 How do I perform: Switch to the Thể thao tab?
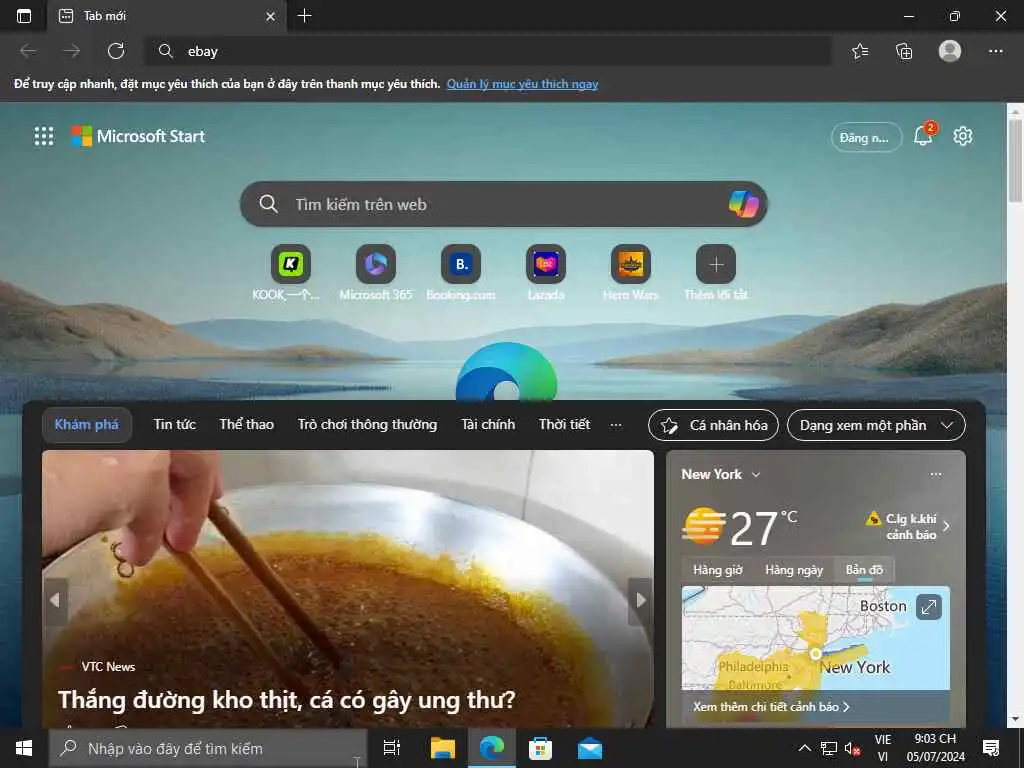pyautogui.click(x=246, y=424)
